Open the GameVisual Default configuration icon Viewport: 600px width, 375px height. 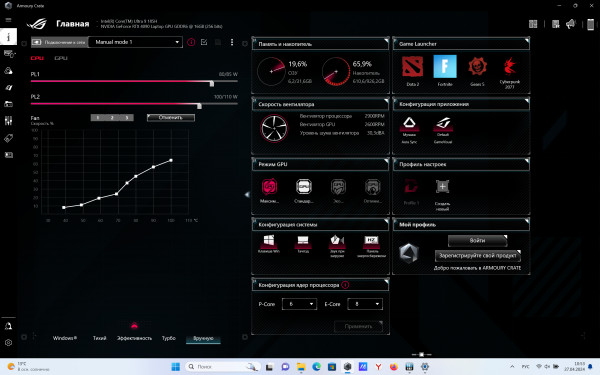point(443,123)
